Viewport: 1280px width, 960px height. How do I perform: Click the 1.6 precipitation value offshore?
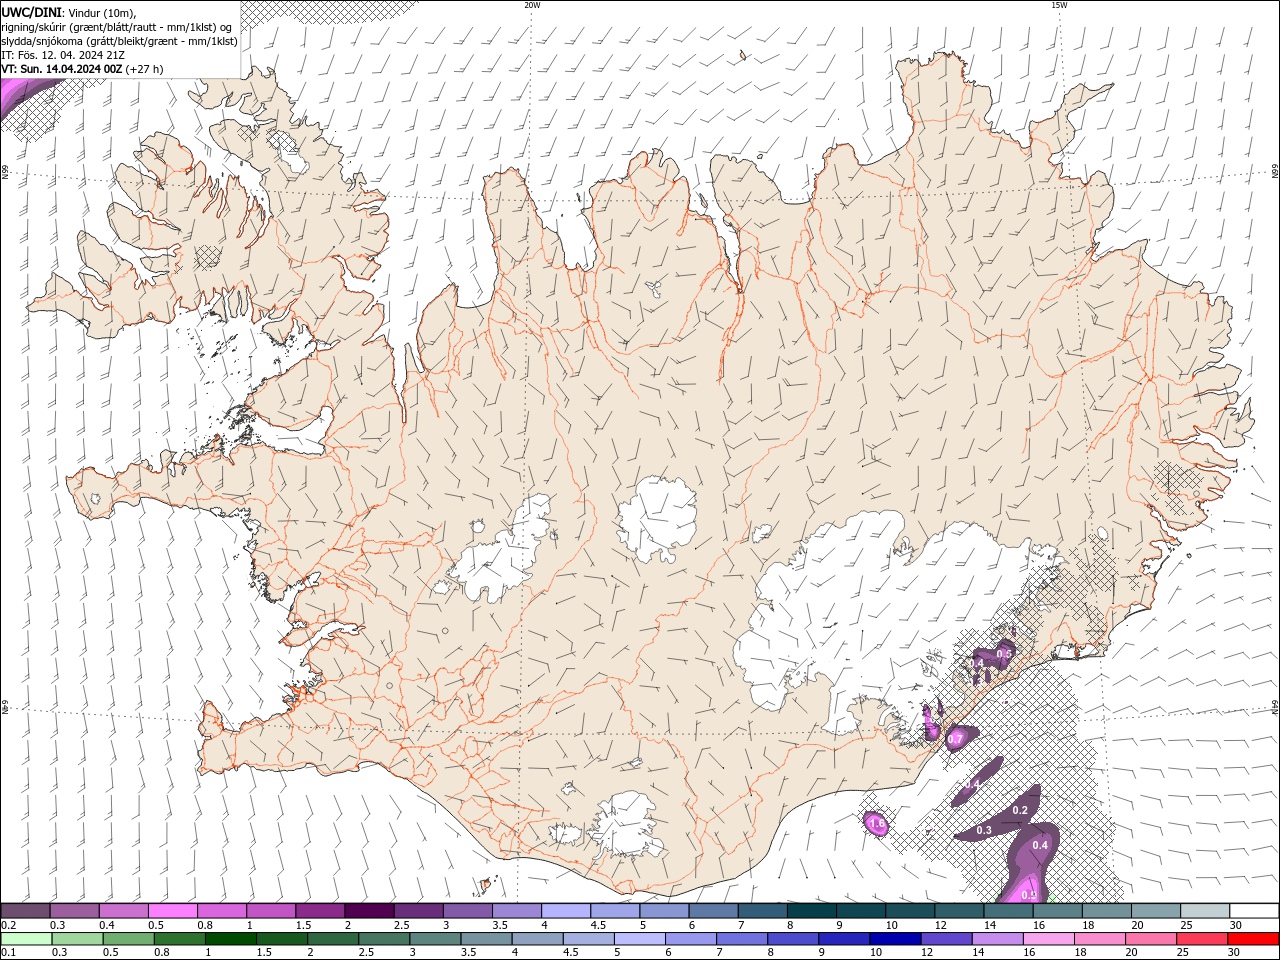click(877, 824)
